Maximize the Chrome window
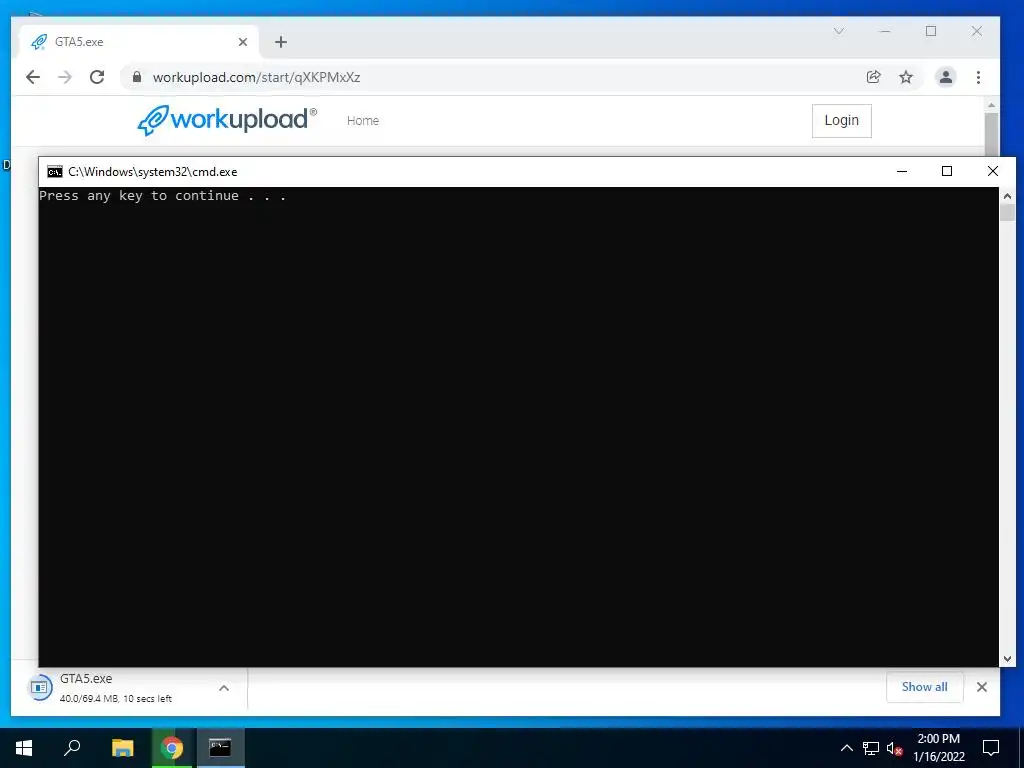1024x768 pixels. tap(931, 31)
